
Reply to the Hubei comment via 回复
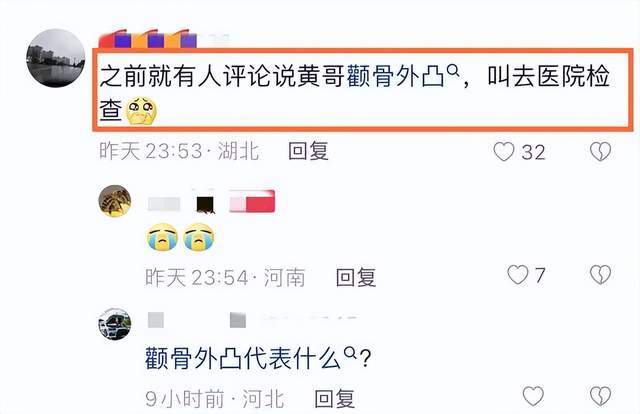point(308,151)
